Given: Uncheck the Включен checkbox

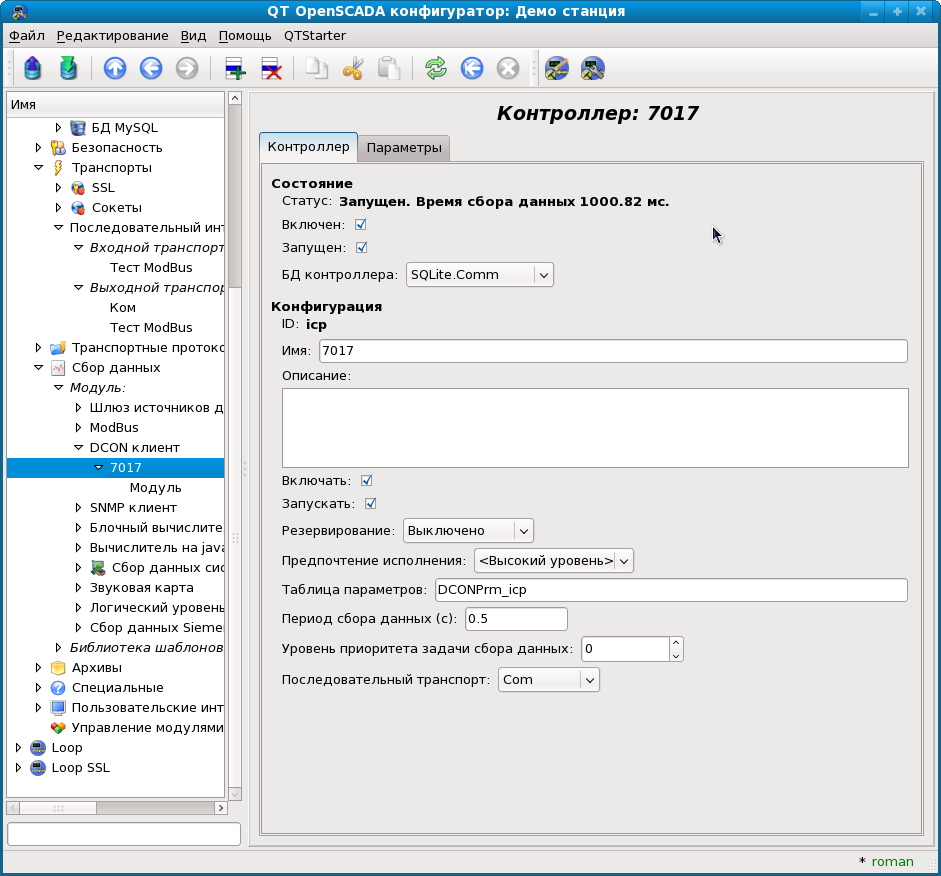Looking at the screenshot, I should click(x=361, y=225).
